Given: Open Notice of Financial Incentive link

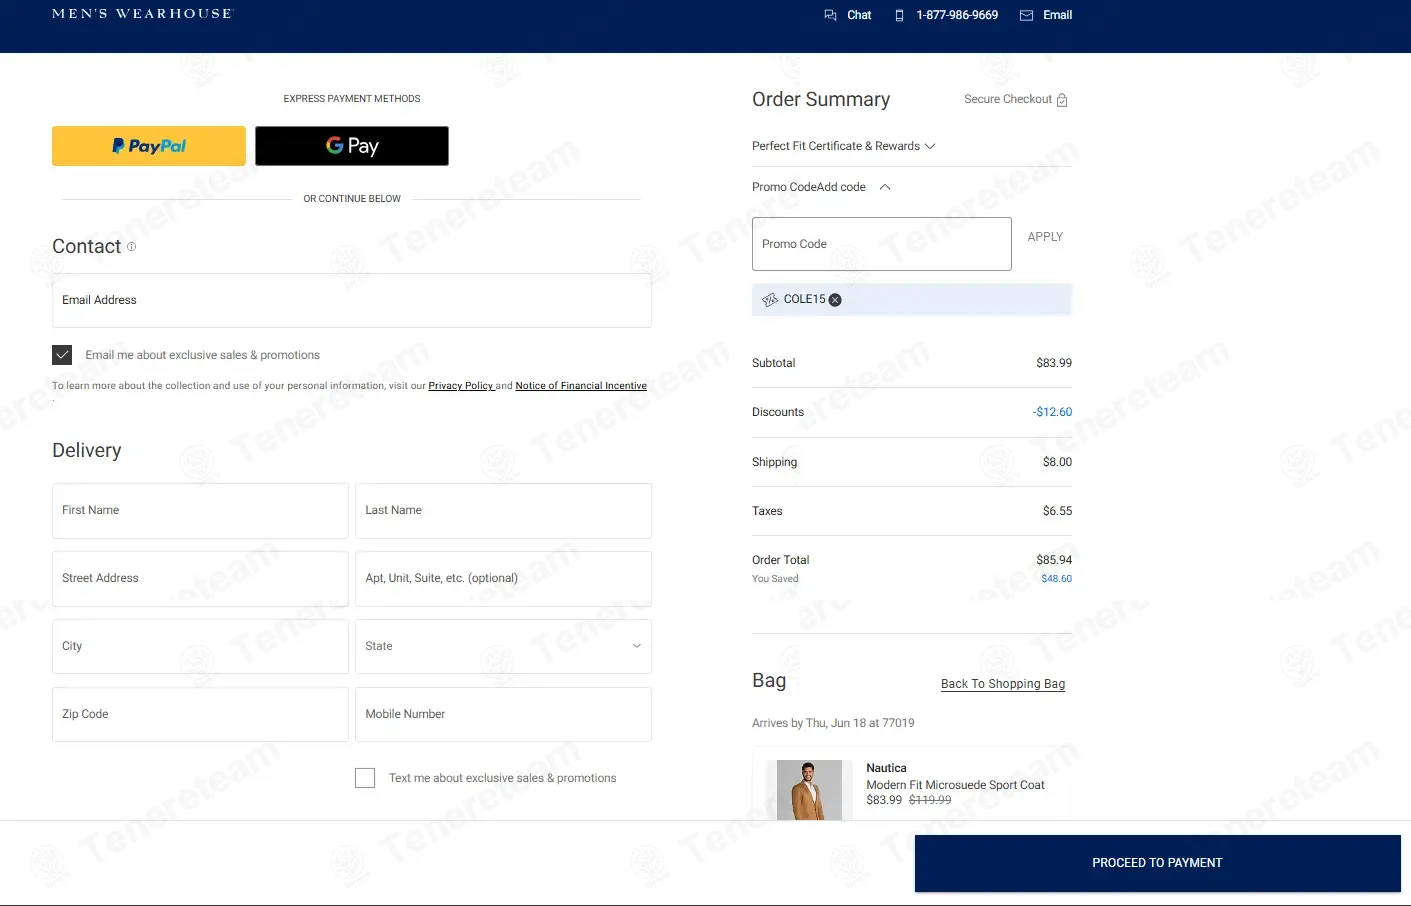Looking at the screenshot, I should pyautogui.click(x=581, y=386).
